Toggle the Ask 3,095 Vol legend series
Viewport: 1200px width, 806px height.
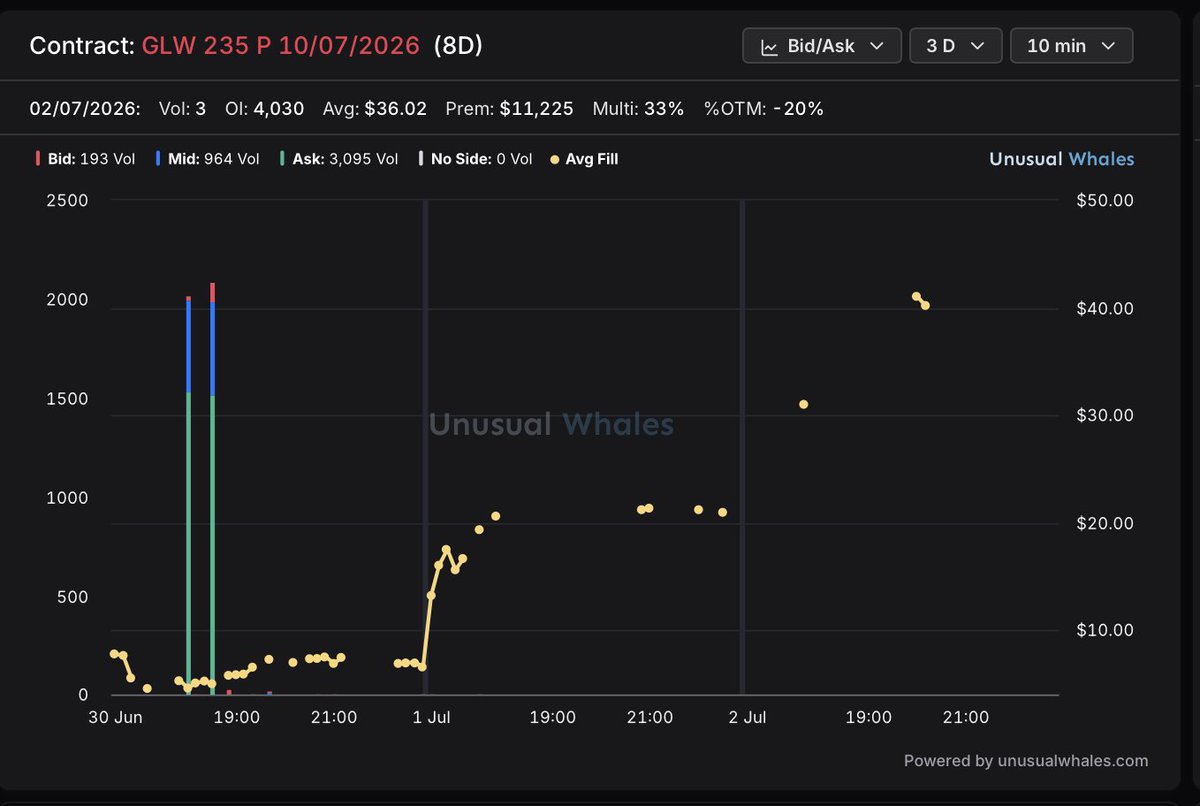tap(339, 158)
